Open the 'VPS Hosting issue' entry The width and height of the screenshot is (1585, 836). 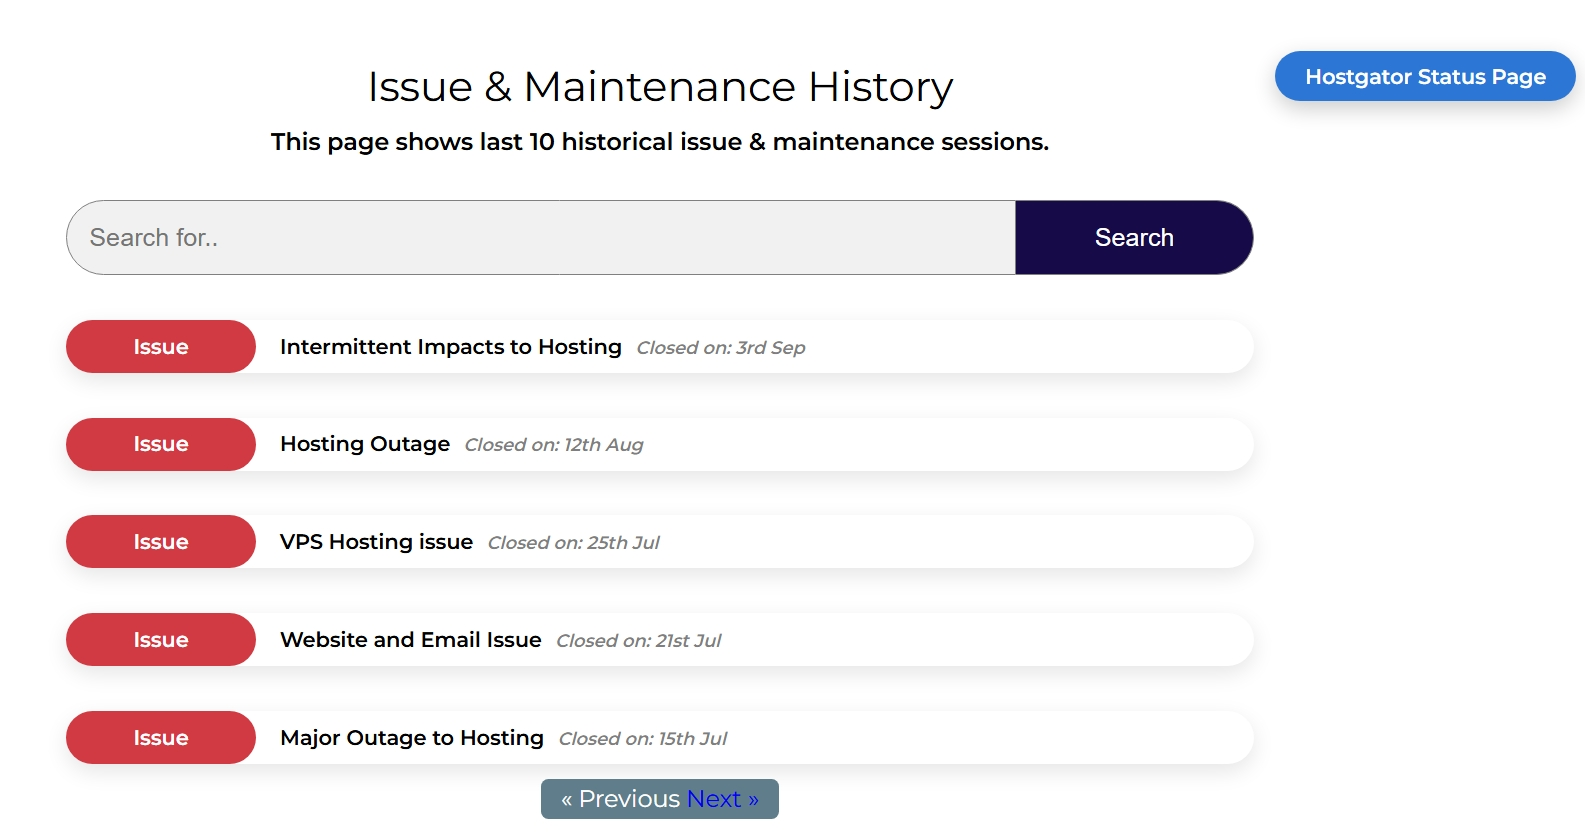[376, 542]
